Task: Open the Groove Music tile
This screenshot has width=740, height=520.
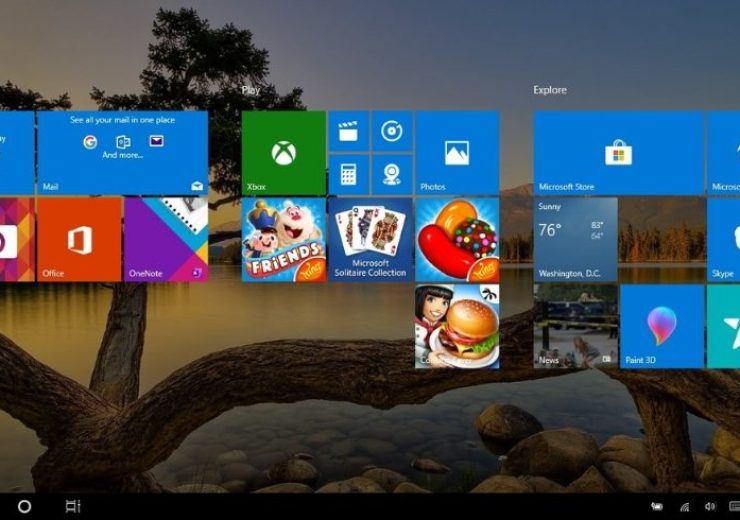Action: click(x=392, y=131)
